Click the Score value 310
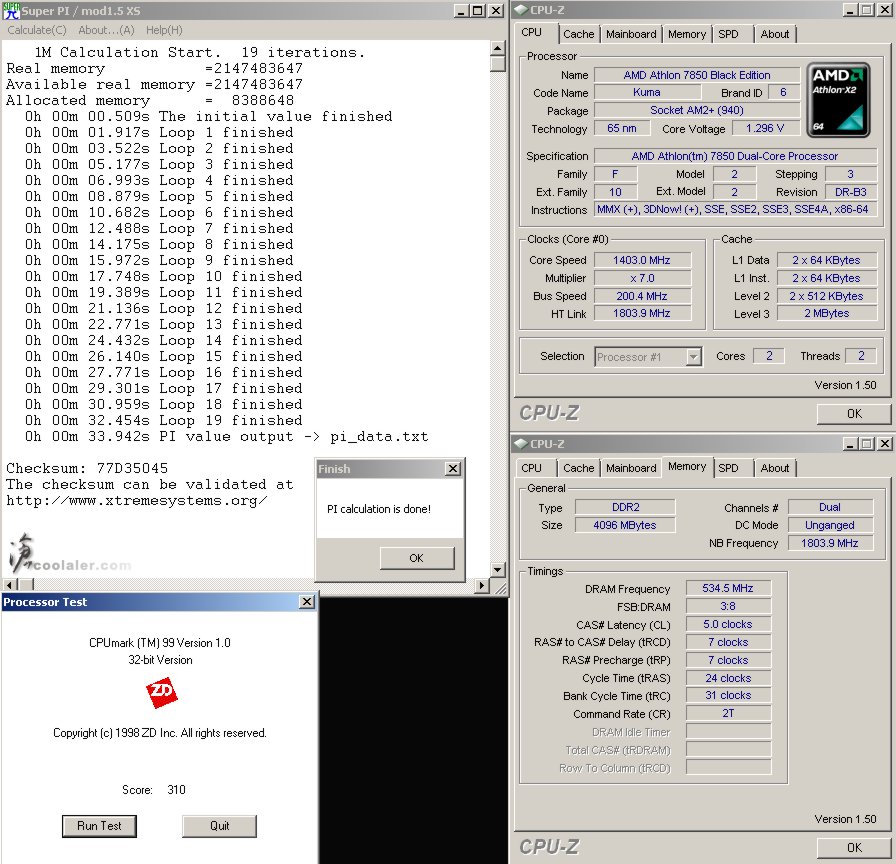This screenshot has width=896, height=864. pos(176,790)
